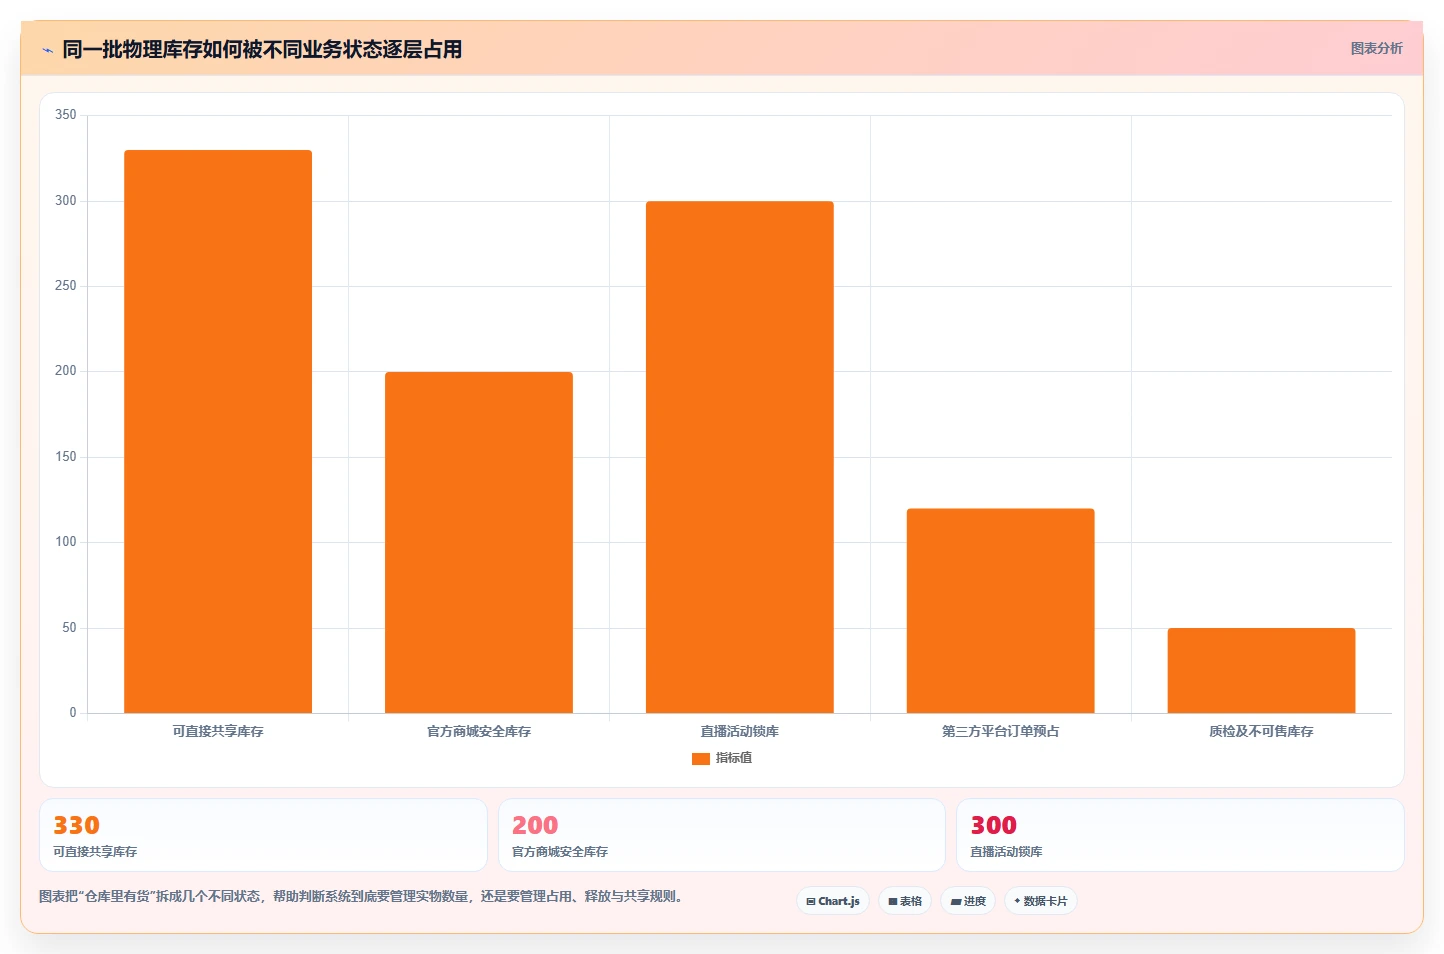Click the 质检及不可售库存 x-axis label
Screen dimensions: 1444x954
pyautogui.click(x=1262, y=731)
